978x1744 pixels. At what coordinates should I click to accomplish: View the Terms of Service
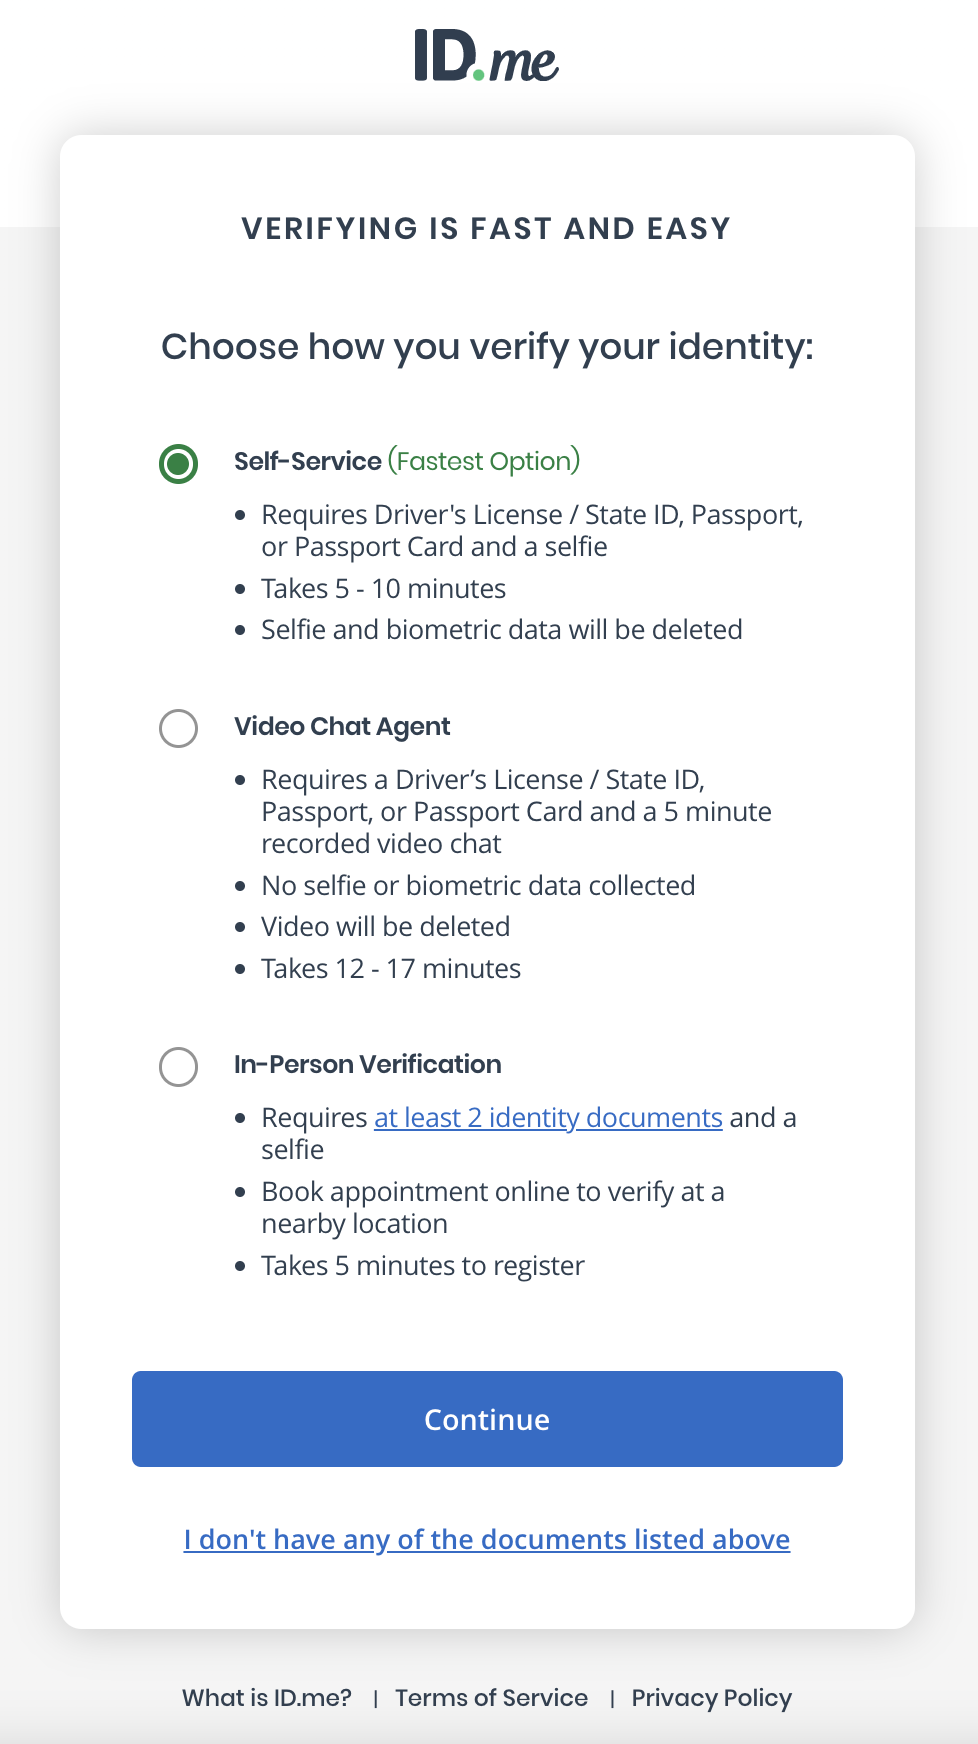point(491,1697)
